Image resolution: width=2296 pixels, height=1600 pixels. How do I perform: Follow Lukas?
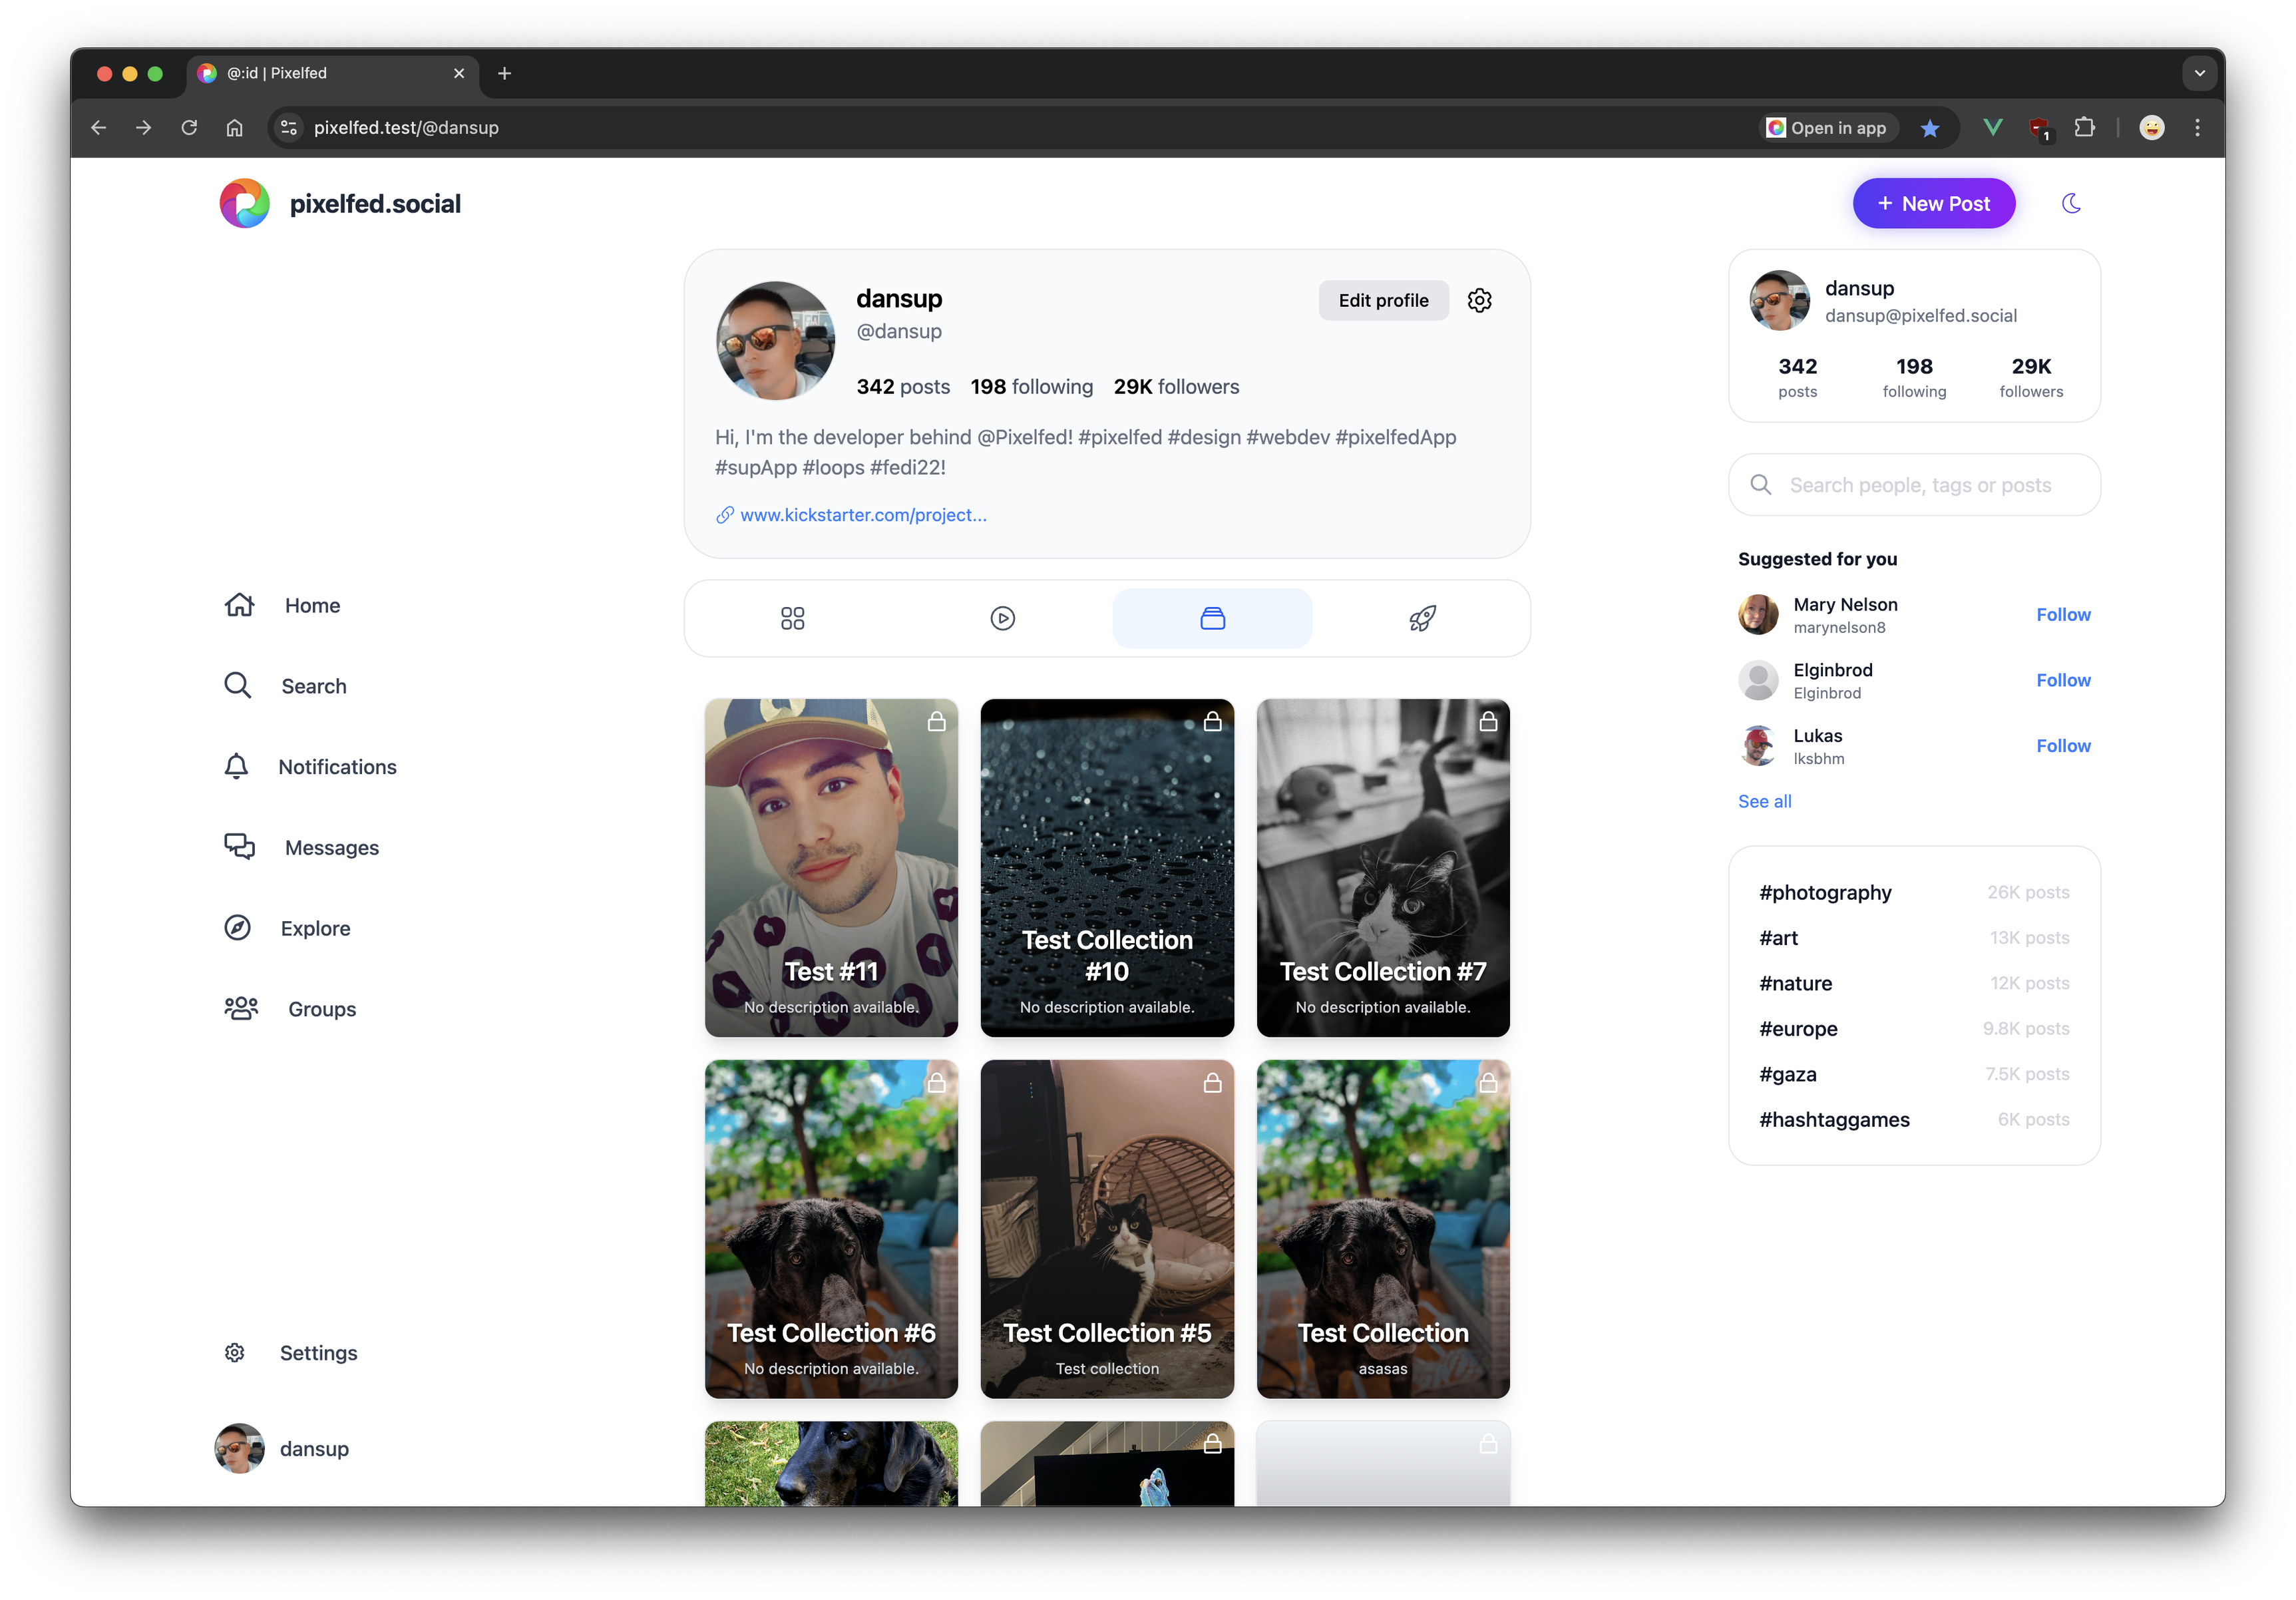tap(2063, 746)
